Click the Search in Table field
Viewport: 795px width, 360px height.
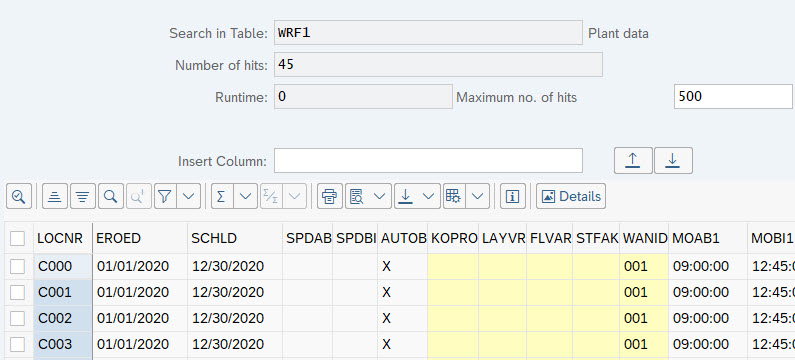click(428, 33)
